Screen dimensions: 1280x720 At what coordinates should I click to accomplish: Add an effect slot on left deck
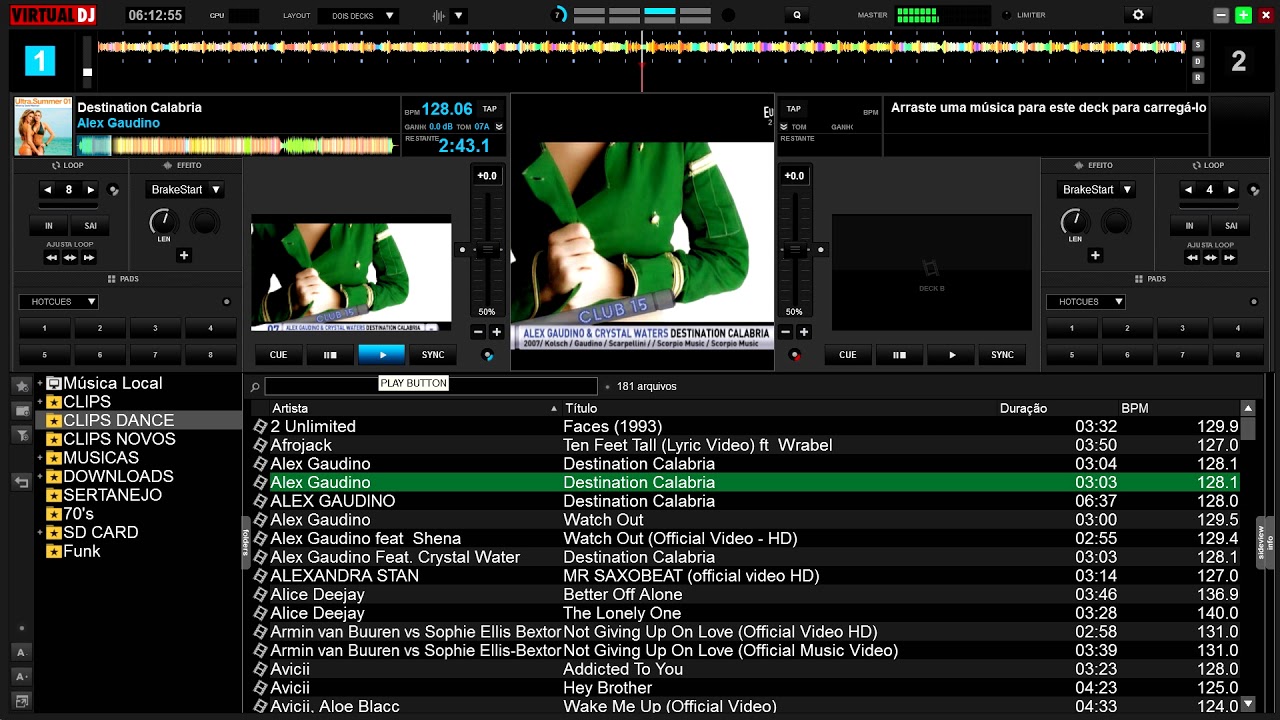coord(184,256)
